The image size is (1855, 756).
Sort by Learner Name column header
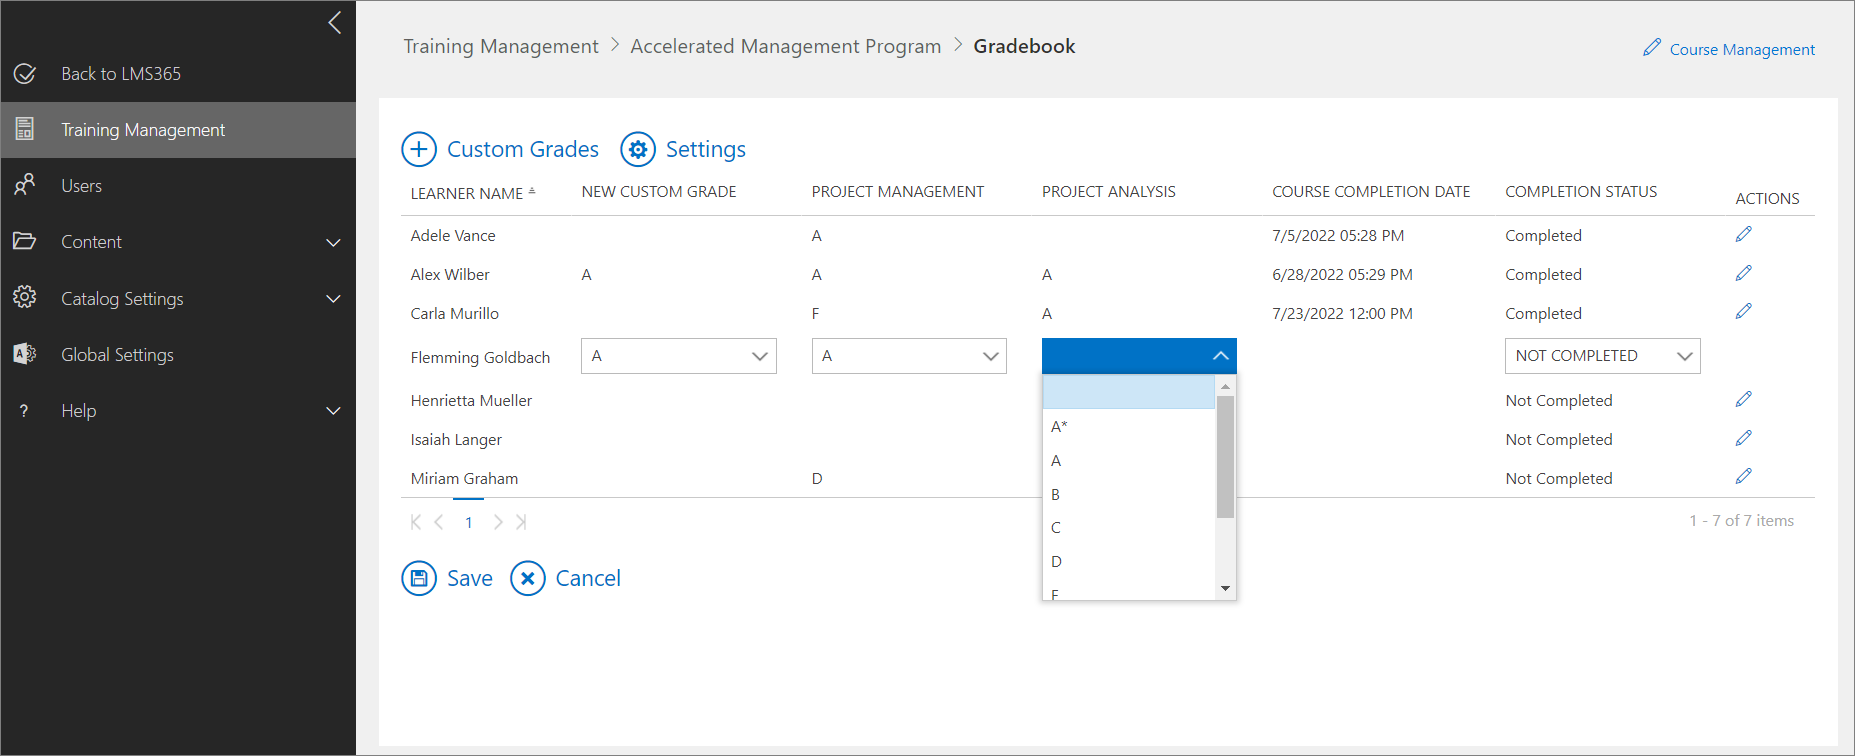[467, 193]
